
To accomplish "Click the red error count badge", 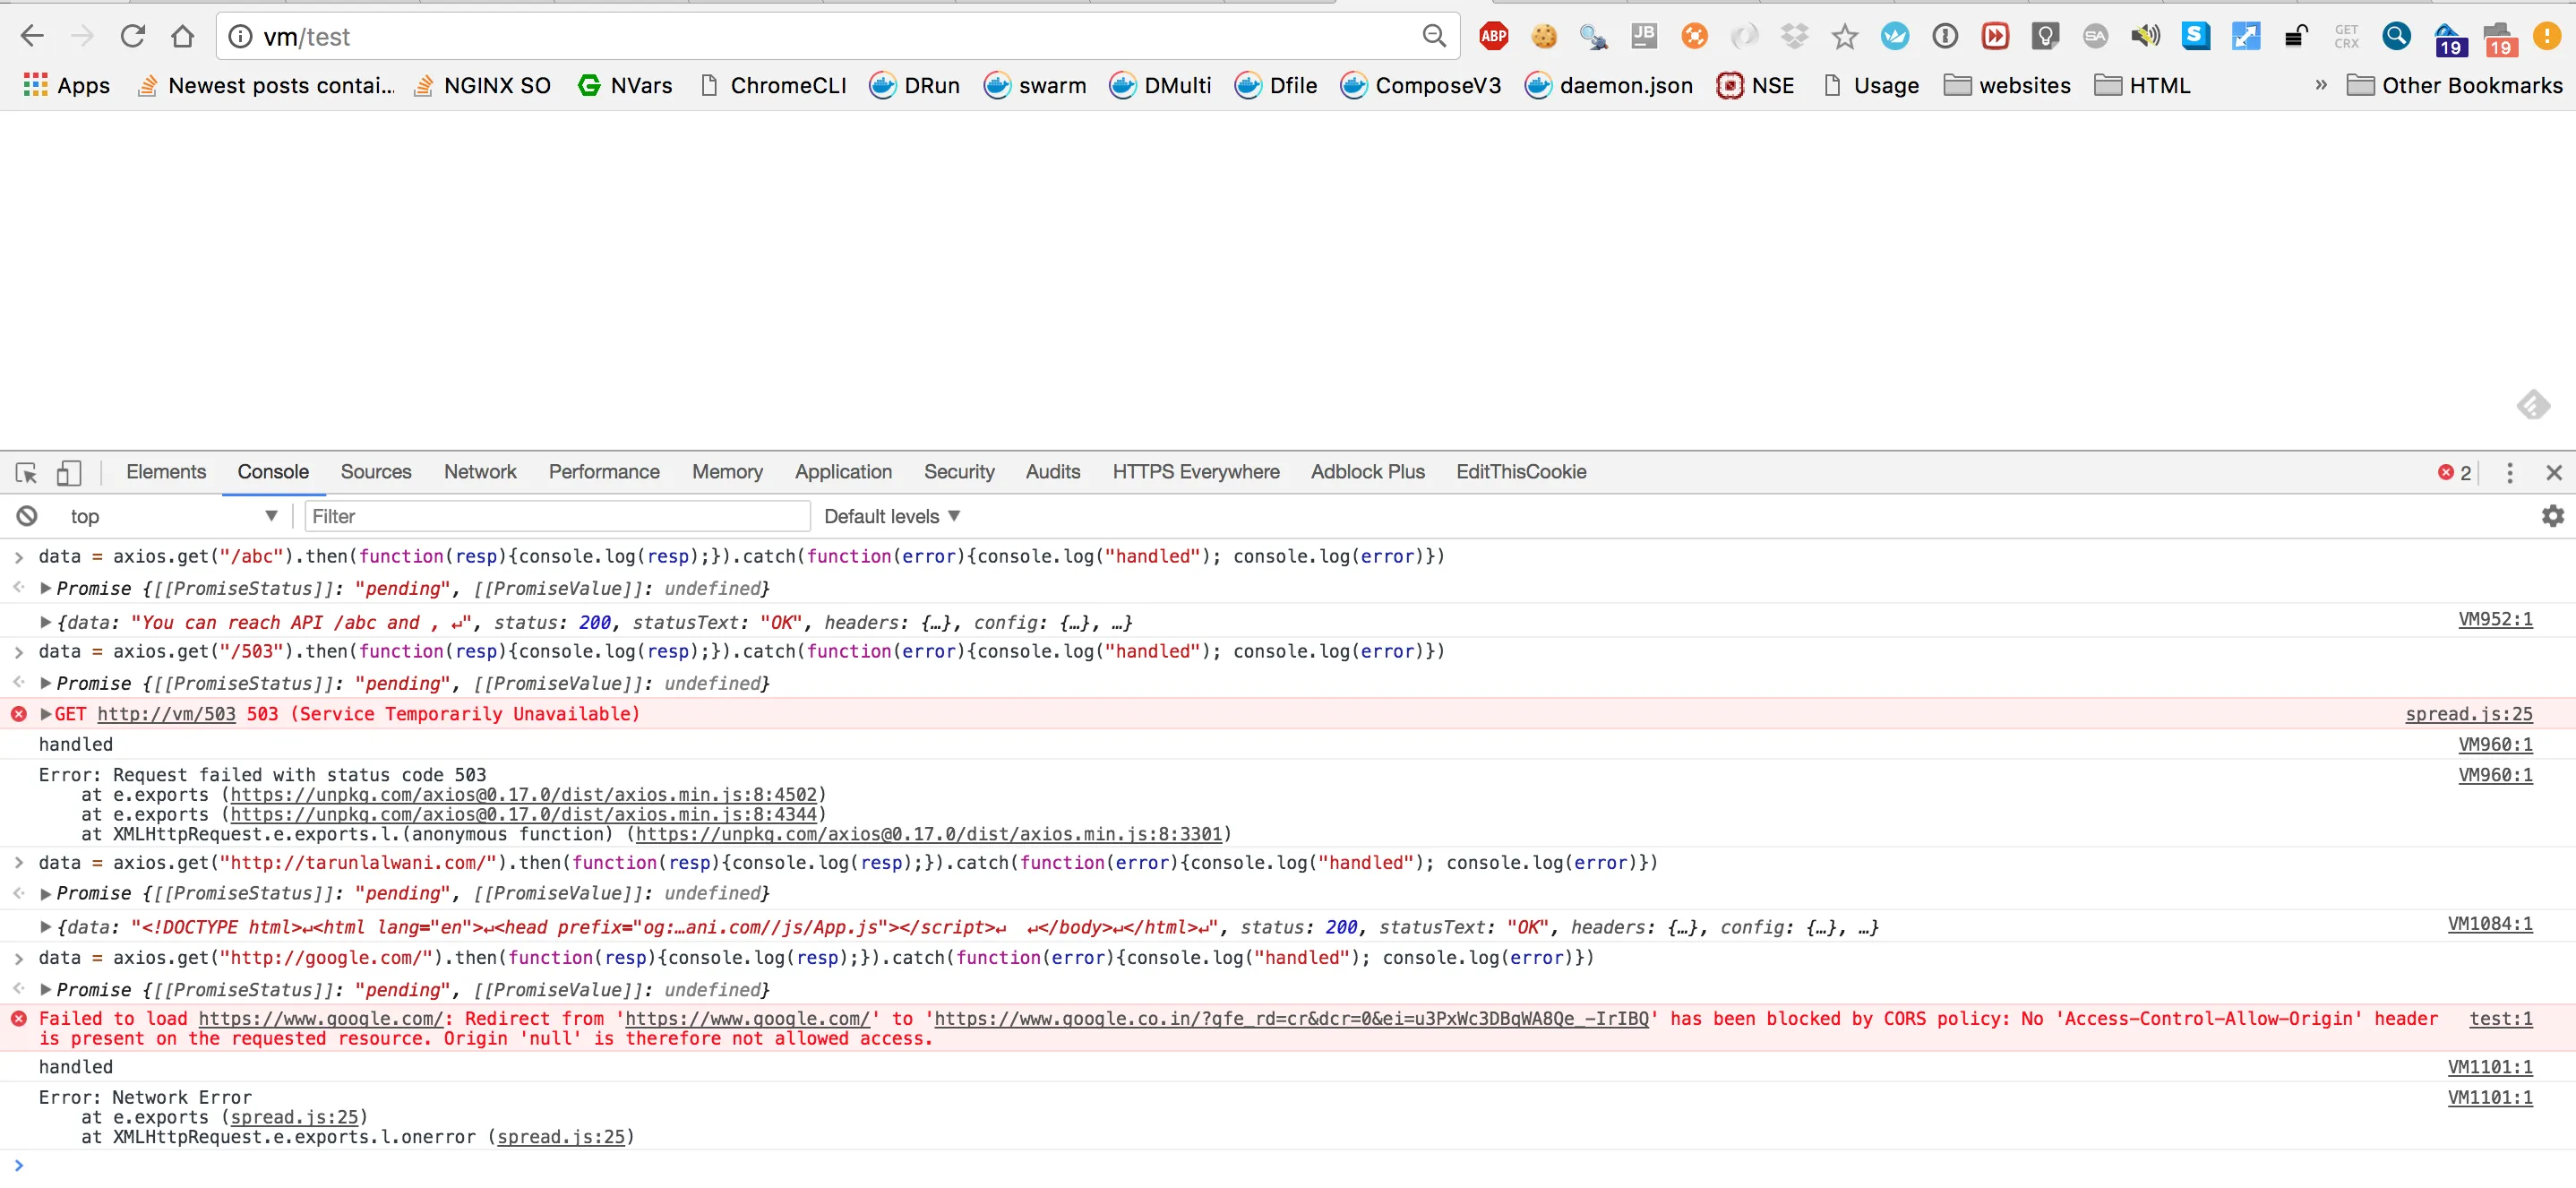I will pyautogui.click(x=2454, y=472).
